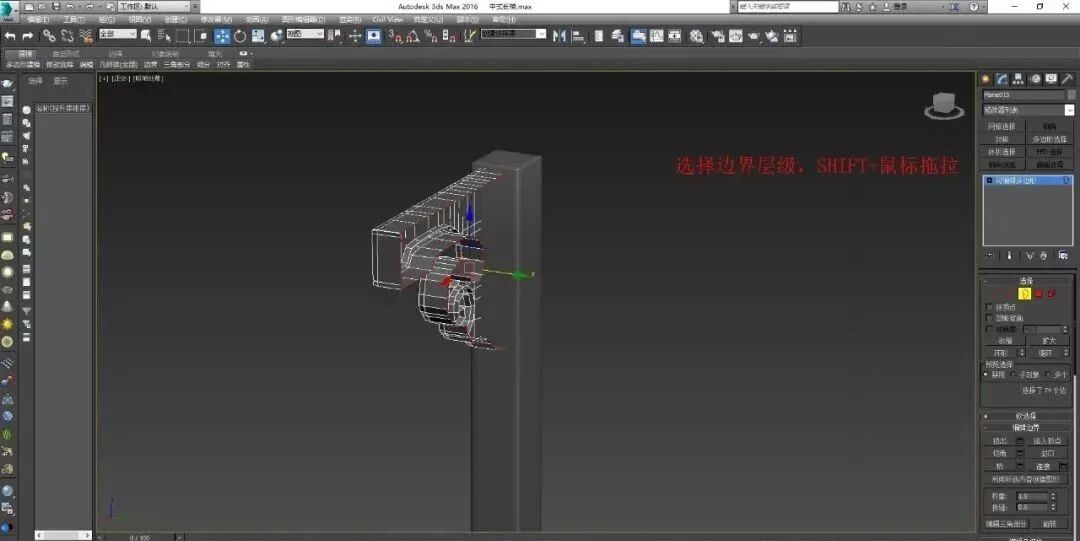Screen dimensions: 1080x541
Task: Collapse the 选择 rollout in Modify panel
Action: [x=1027, y=280]
